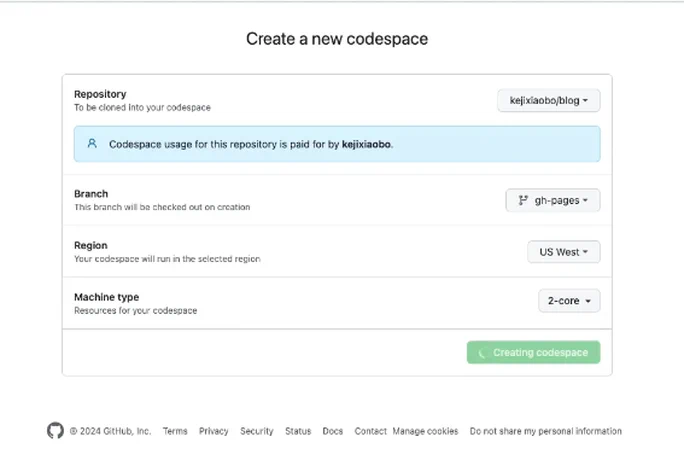This screenshot has width=684, height=460.
Task: Click the © 2024 GitHub, Inc. text
Action: (x=110, y=432)
